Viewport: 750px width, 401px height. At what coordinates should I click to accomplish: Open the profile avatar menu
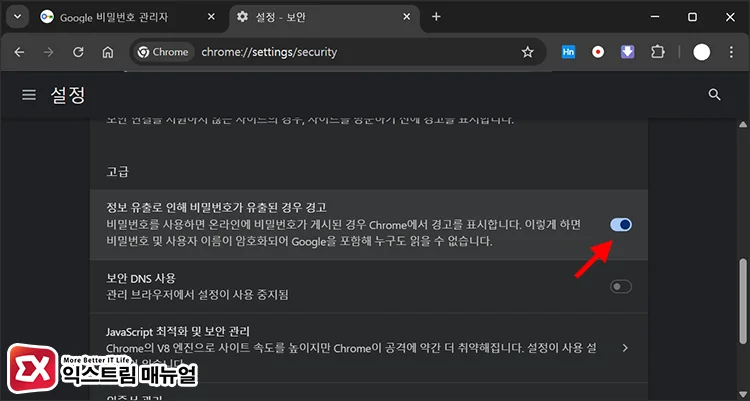pos(702,52)
